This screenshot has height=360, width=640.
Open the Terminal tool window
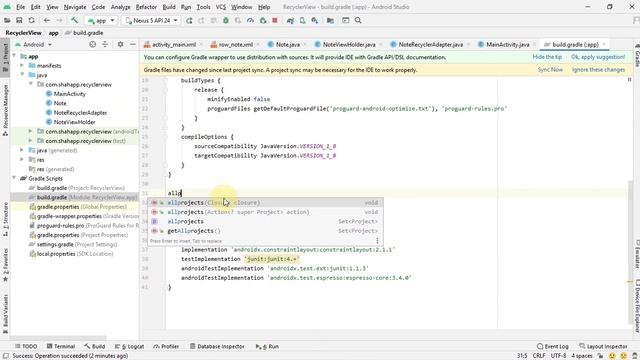(61, 346)
